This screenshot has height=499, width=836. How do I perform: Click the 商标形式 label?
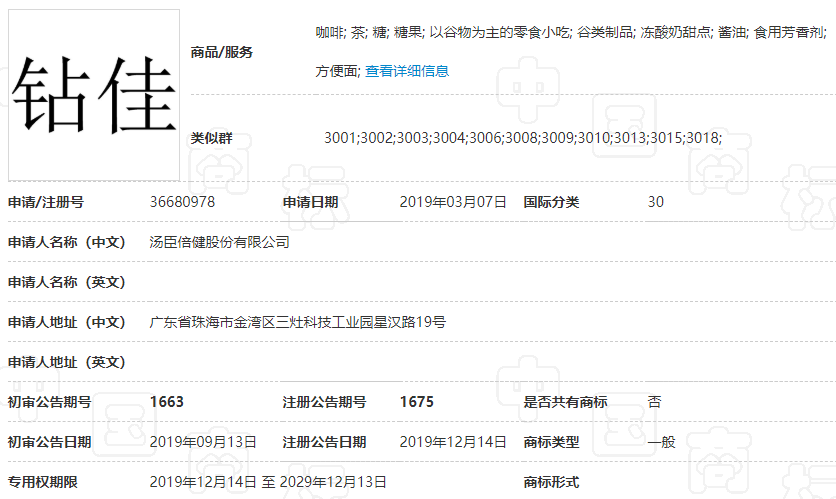pos(551,482)
